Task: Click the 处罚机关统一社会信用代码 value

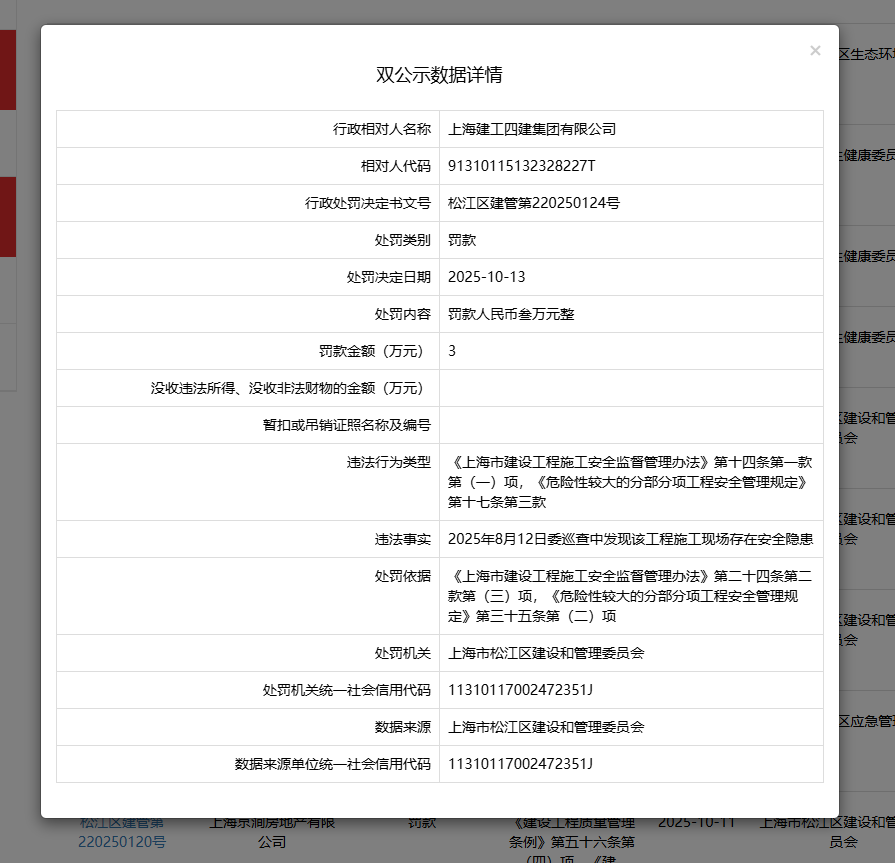Action: click(521, 690)
